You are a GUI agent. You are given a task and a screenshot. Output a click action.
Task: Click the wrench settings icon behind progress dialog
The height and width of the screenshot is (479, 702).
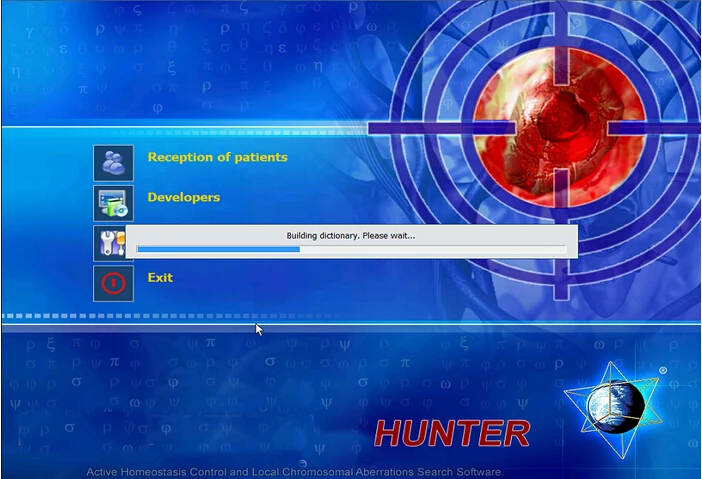(x=110, y=243)
